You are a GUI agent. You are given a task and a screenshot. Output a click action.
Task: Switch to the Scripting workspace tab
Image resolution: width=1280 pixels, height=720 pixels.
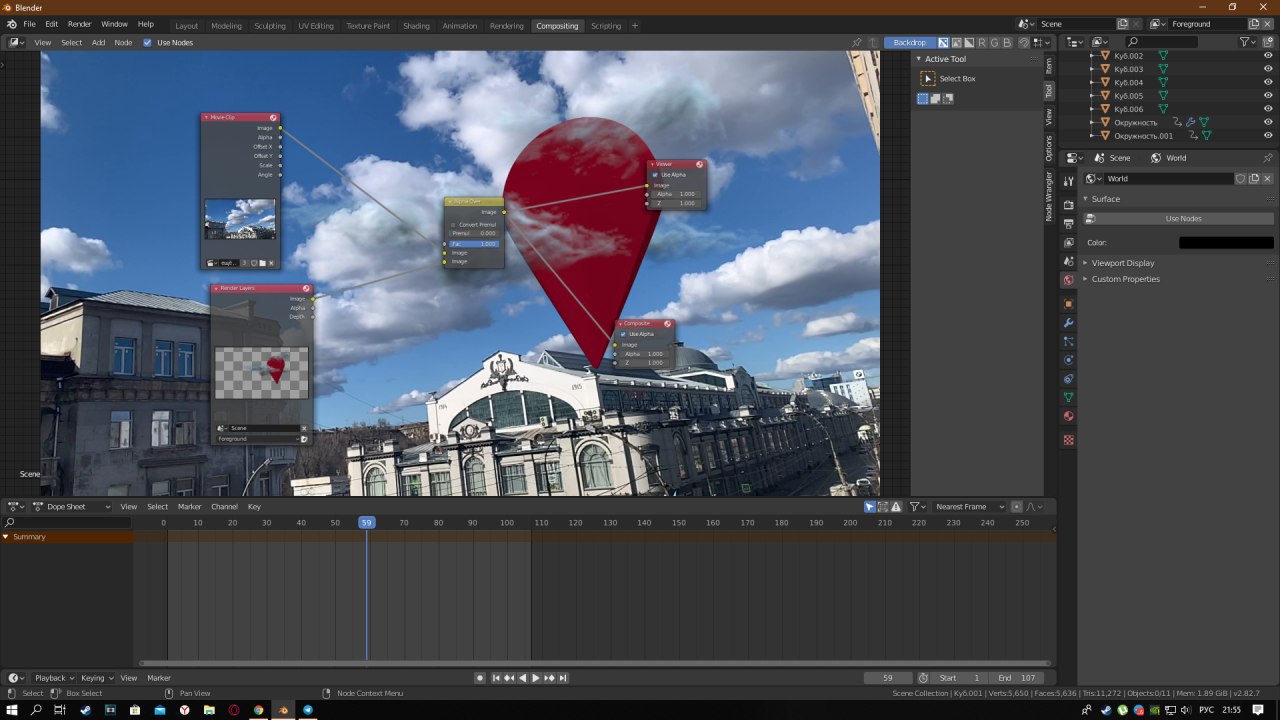605,25
